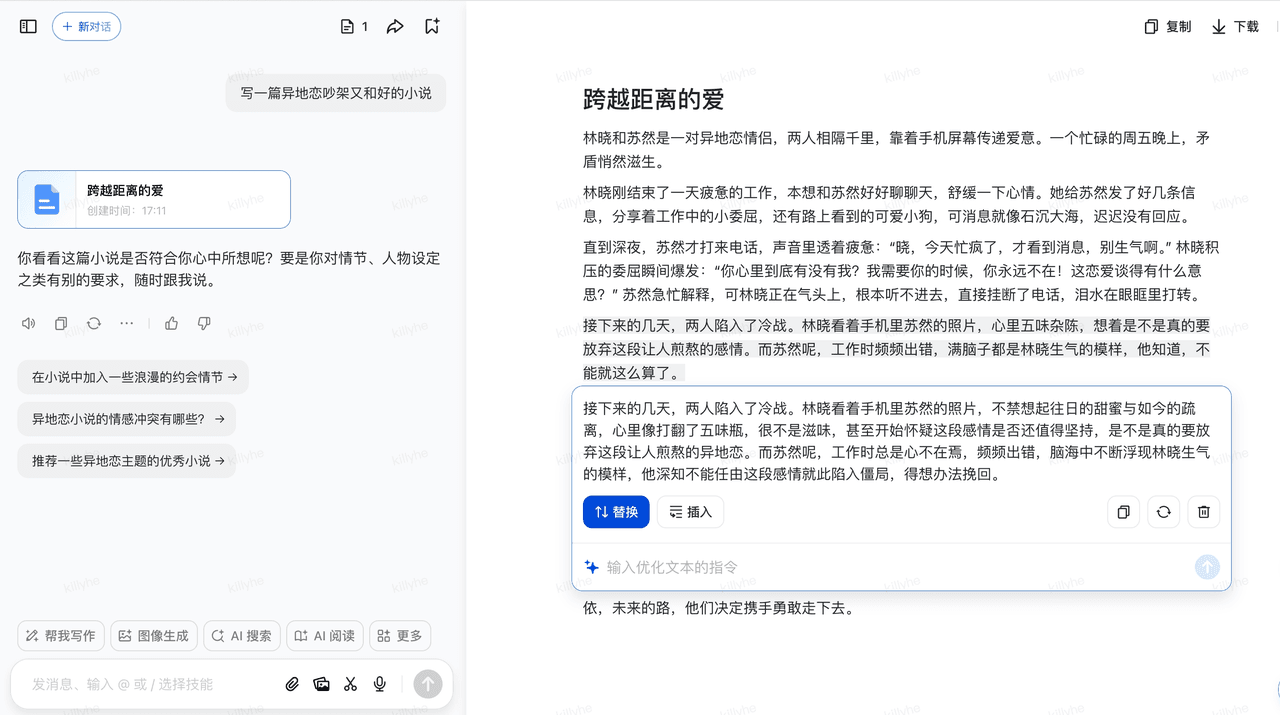
Task: Click 替换 to replace selected text
Action: coord(616,512)
